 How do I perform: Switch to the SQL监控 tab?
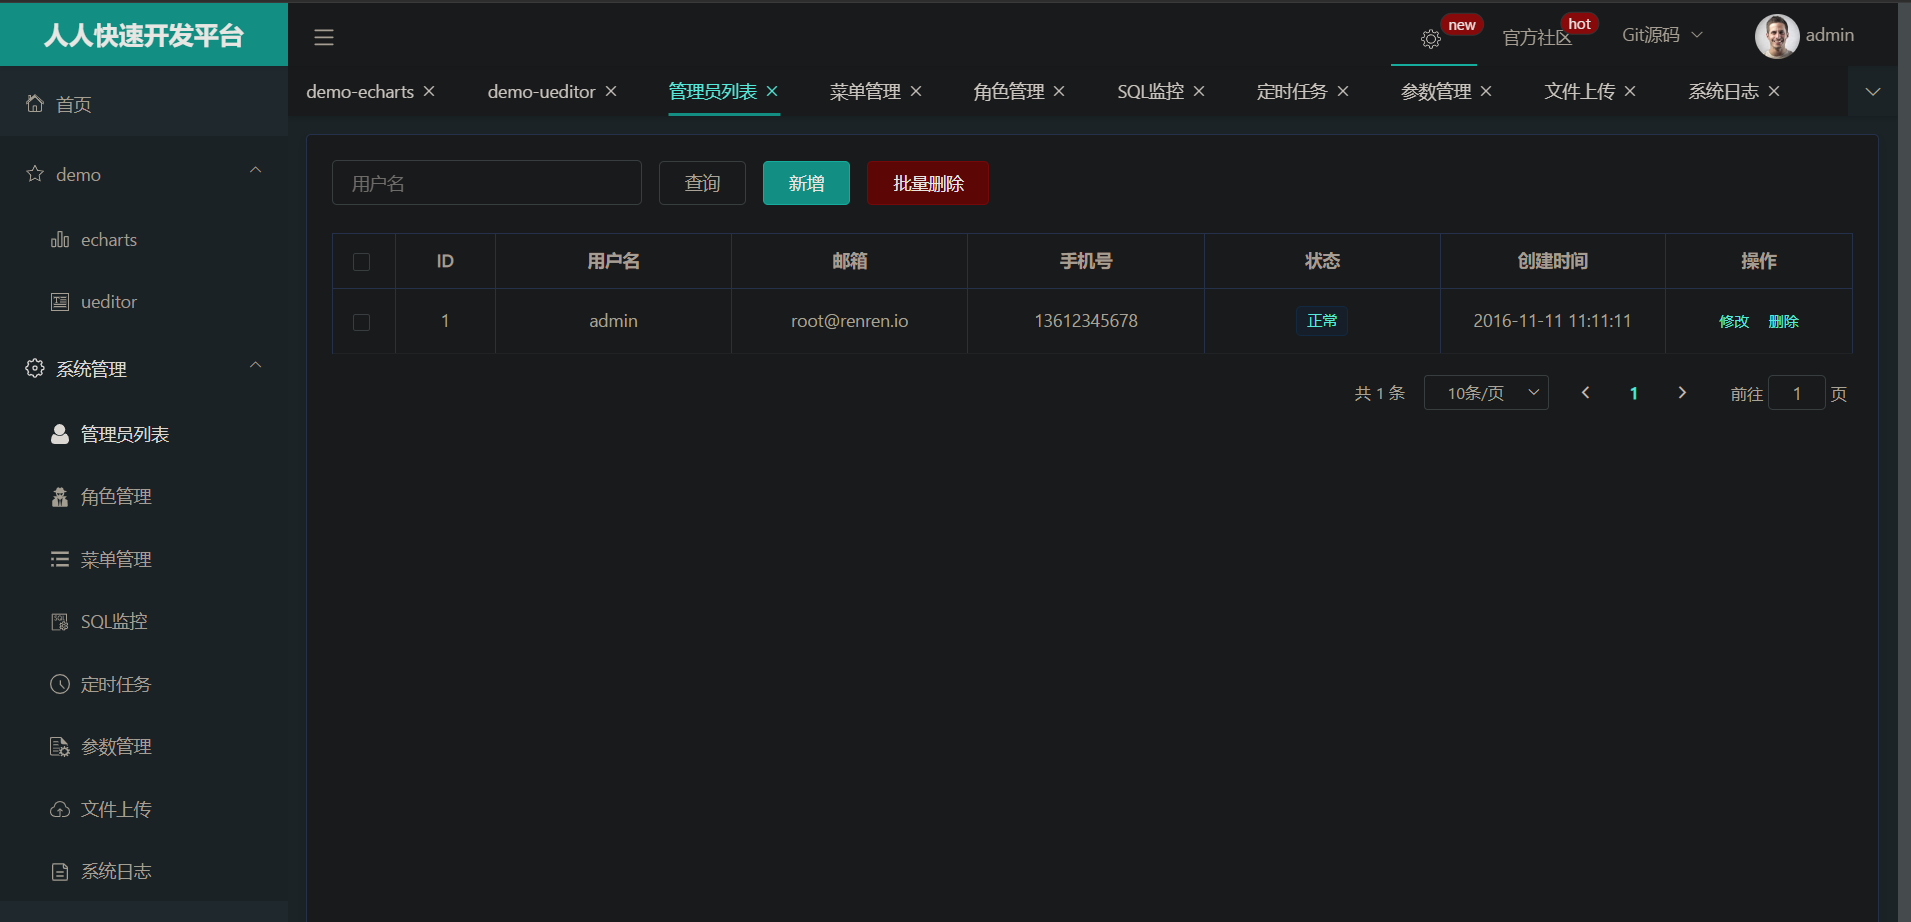point(1150,92)
